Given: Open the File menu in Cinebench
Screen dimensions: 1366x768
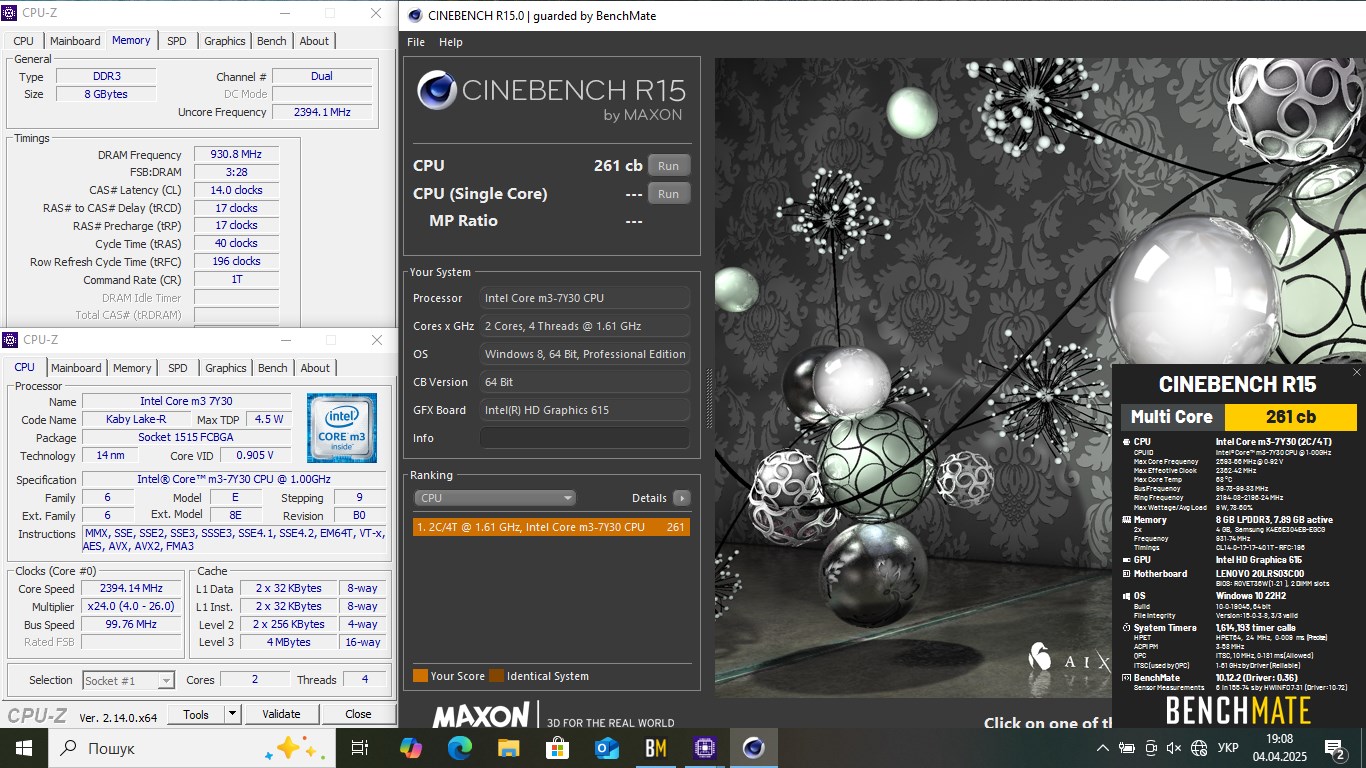Looking at the screenshot, I should point(416,42).
